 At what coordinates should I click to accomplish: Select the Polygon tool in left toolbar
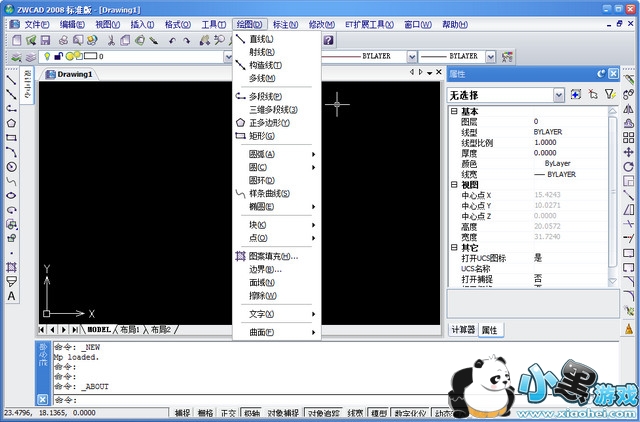coord(11,123)
